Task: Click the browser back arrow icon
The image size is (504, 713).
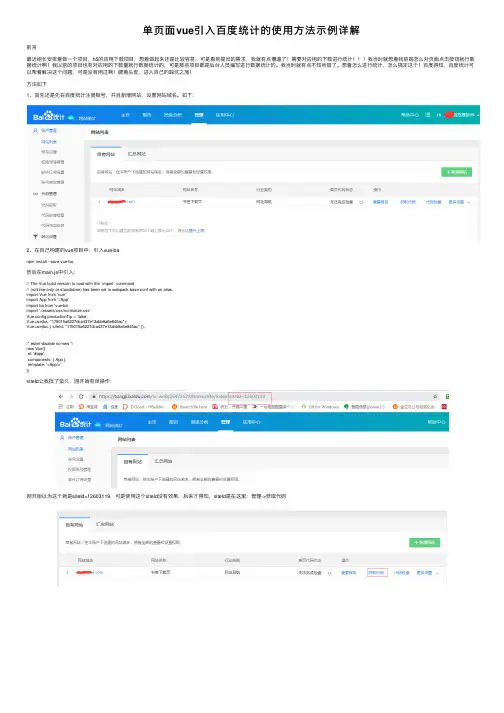Action: coord(61,397)
